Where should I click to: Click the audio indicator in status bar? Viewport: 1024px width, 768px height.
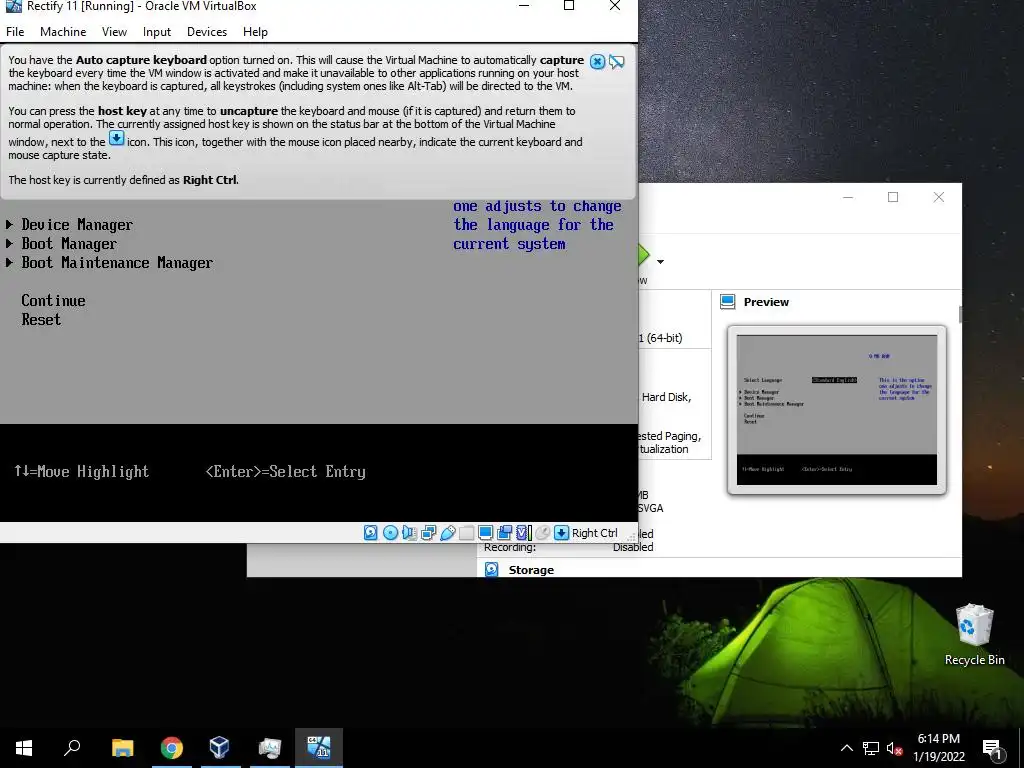409,533
